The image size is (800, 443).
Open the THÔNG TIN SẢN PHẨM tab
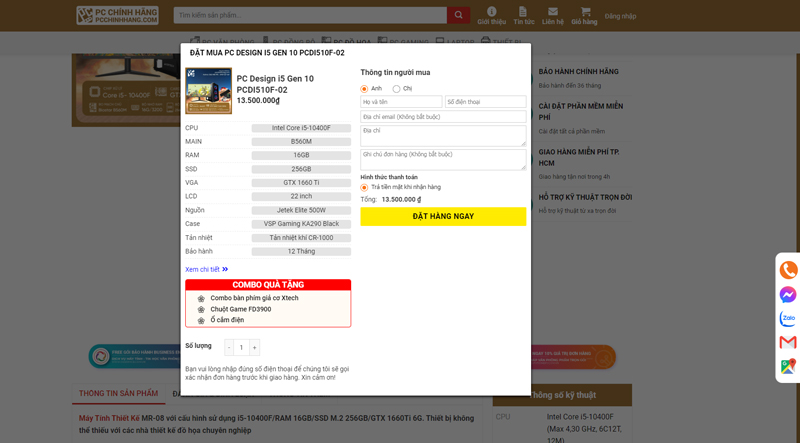coord(119,393)
